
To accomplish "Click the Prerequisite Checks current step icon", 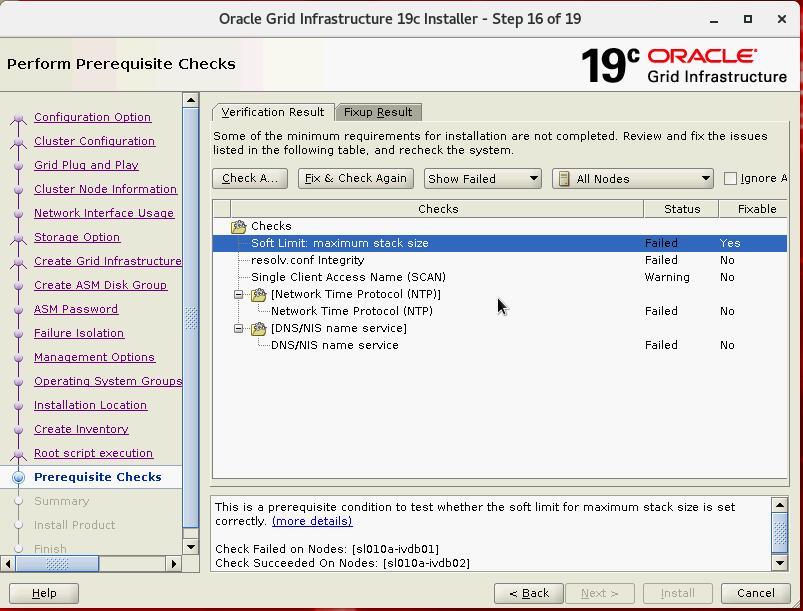I will (18, 478).
